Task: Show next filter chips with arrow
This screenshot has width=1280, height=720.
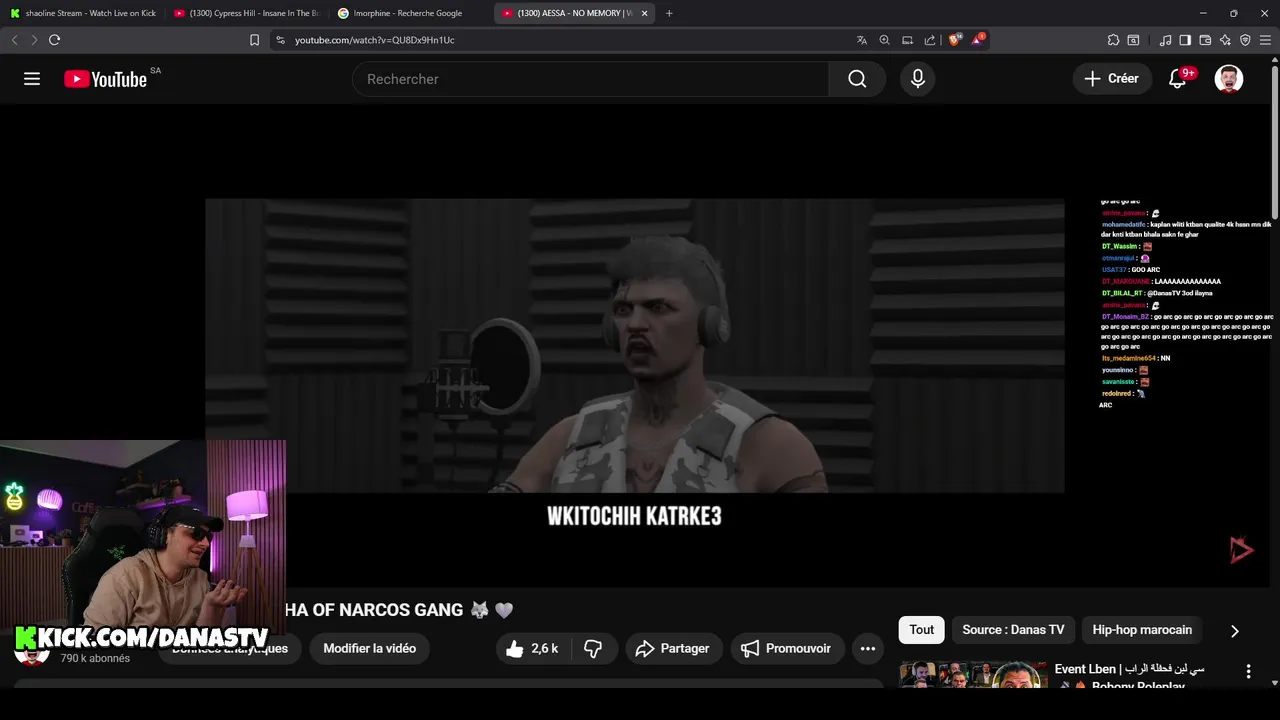Action: coord(1234,631)
